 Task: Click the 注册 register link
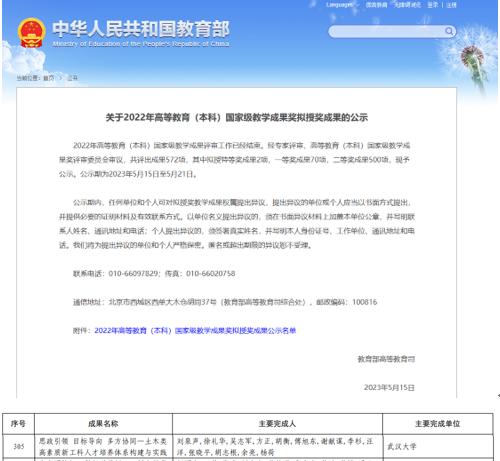[x=451, y=5]
